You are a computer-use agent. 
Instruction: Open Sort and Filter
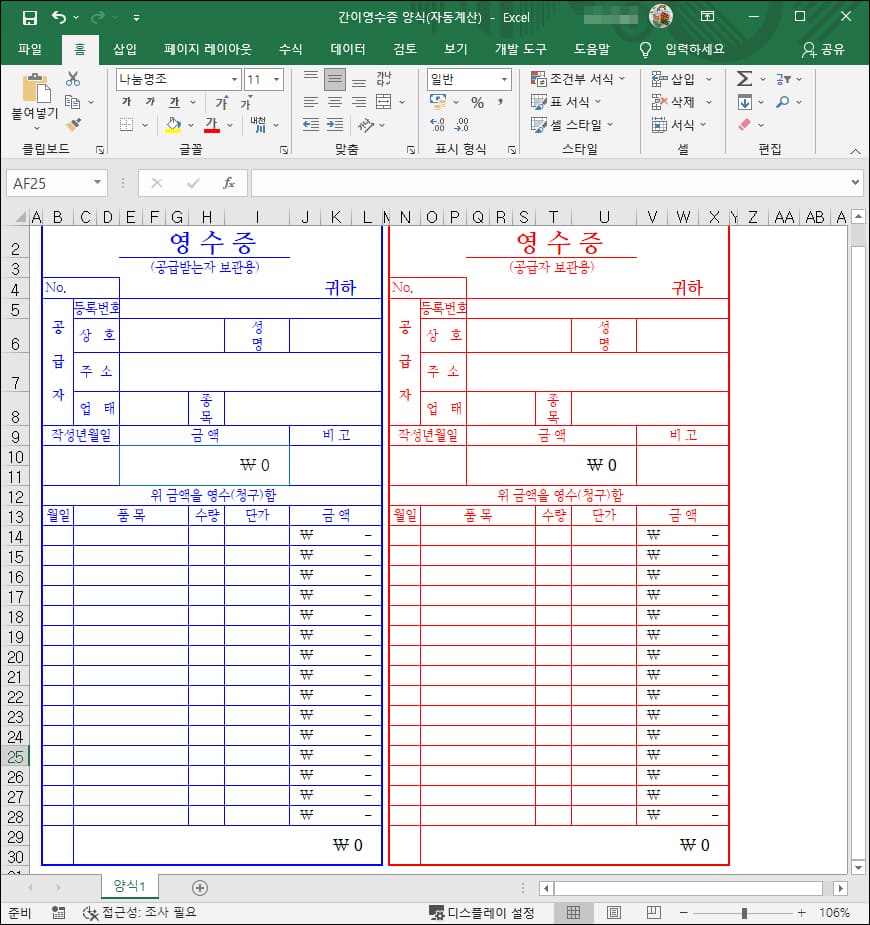tap(783, 78)
